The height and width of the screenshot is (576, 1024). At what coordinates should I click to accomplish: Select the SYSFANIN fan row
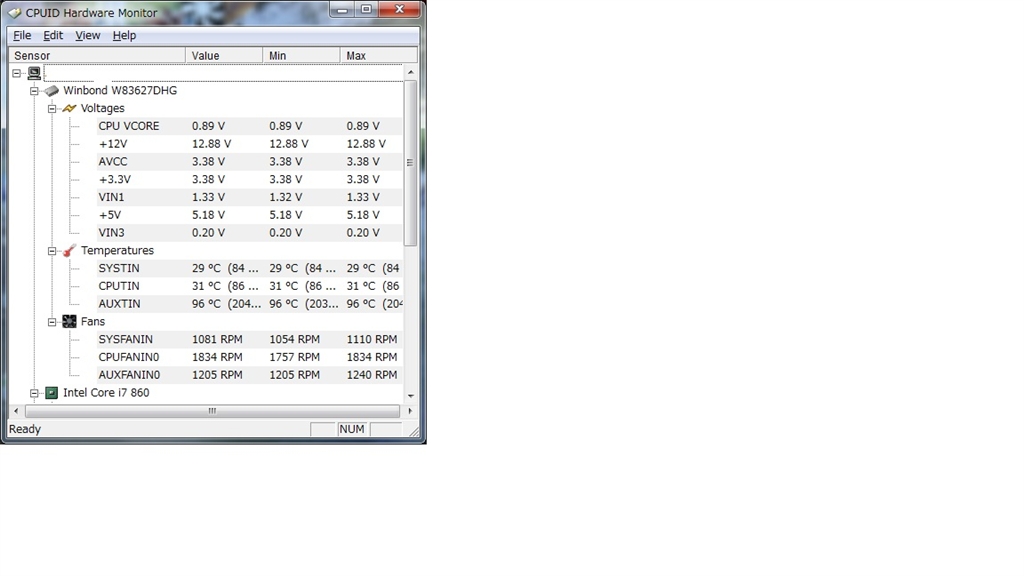(249, 340)
